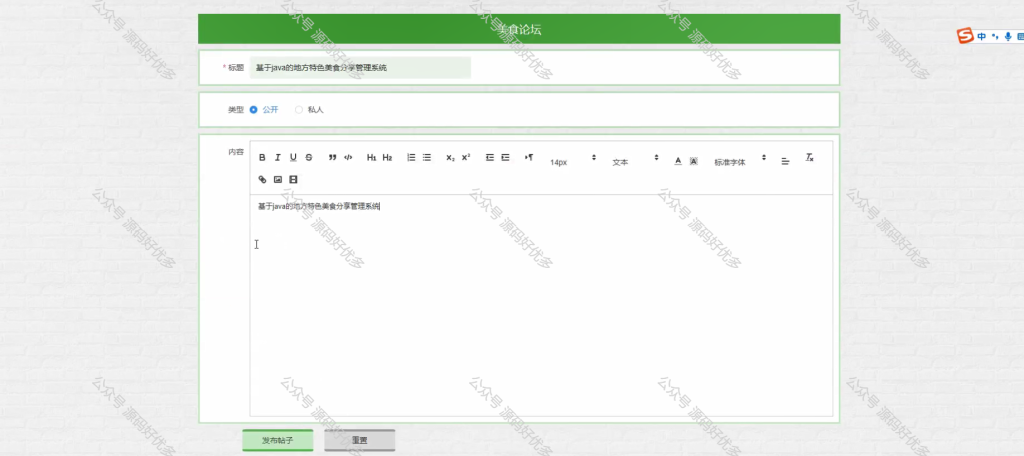Clear text formatting

(x=809, y=157)
